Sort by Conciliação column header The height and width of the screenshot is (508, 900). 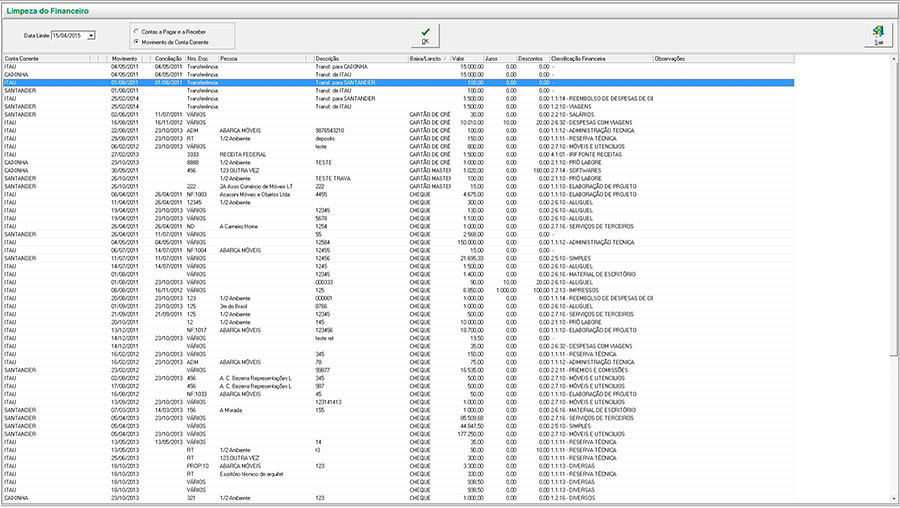[x=168, y=59]
